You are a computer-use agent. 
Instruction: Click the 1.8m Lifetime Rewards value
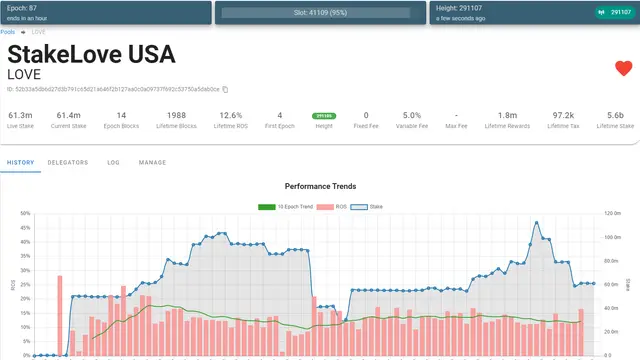pyautogui.click(x=507, y=116)
